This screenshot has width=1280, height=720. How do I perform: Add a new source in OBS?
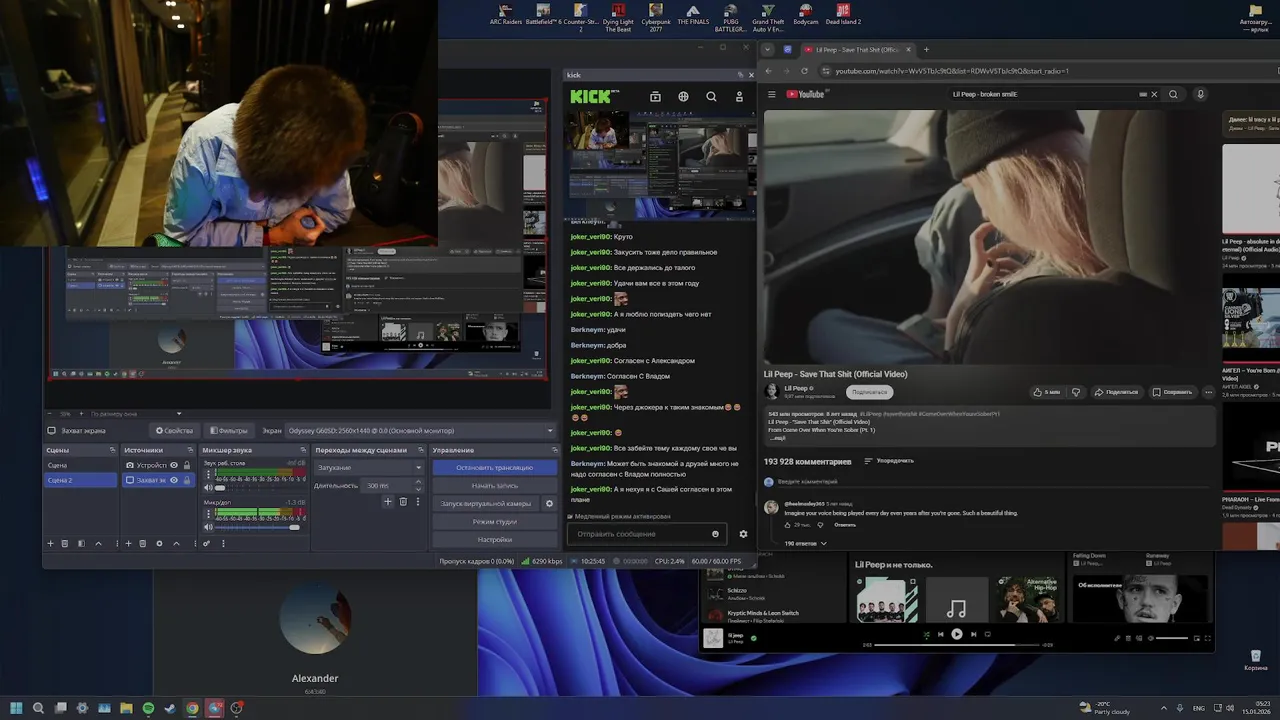click(128, 543)
